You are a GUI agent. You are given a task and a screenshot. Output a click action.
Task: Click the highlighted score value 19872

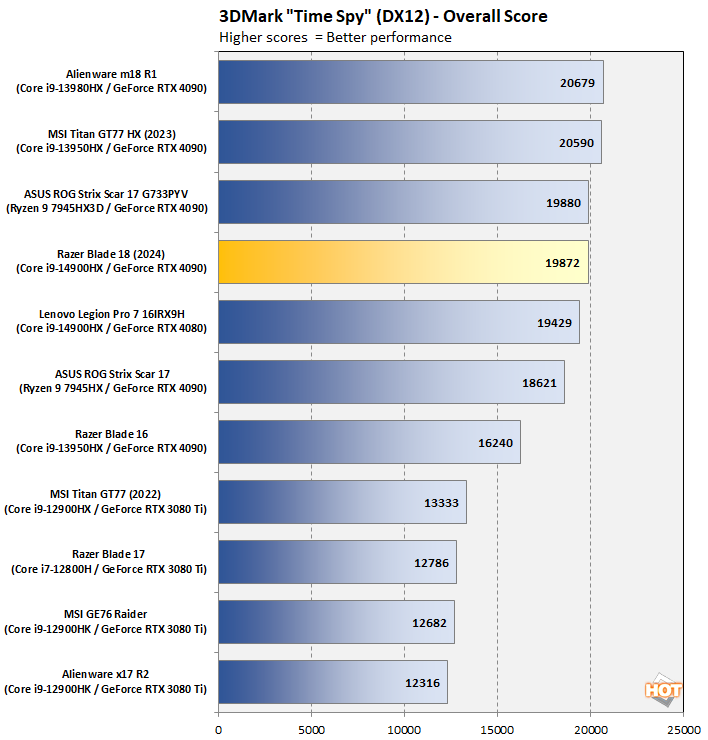(563, 263)
